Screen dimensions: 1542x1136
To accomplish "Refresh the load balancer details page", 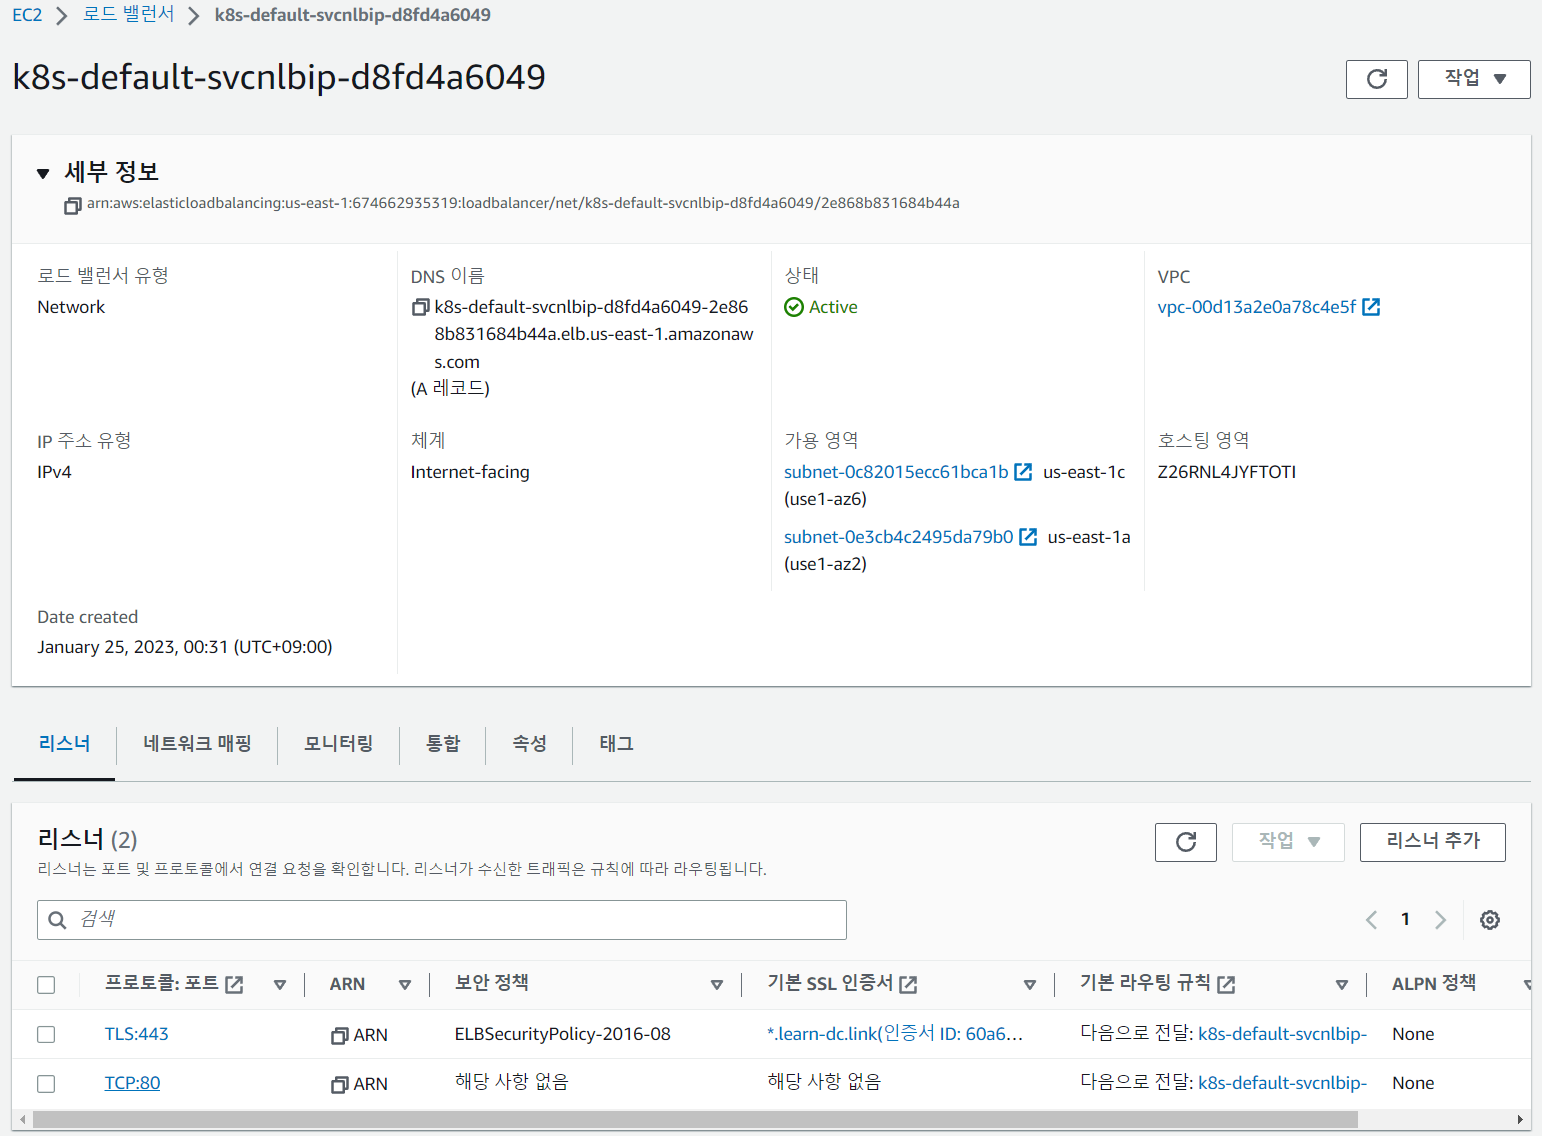I will tap(1377, 79).
